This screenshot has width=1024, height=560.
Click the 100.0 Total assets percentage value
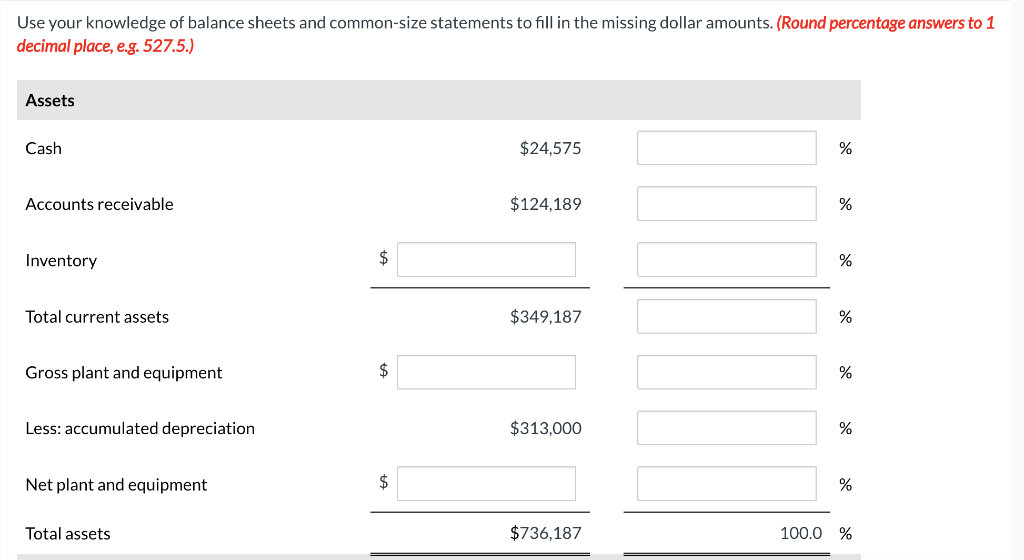click(801, 533)
